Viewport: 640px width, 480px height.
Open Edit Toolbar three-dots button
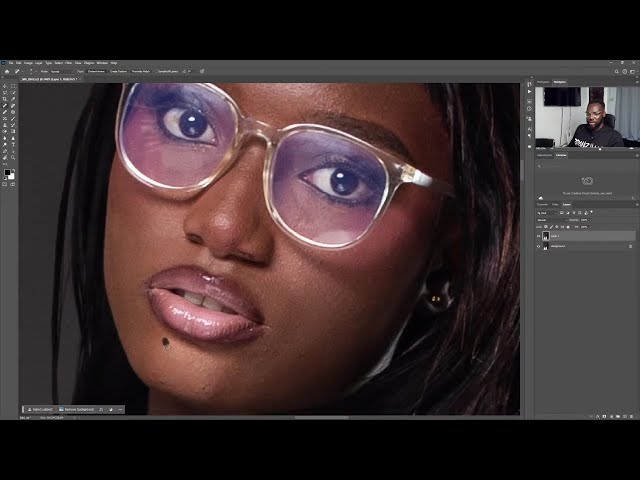point(4,164)
